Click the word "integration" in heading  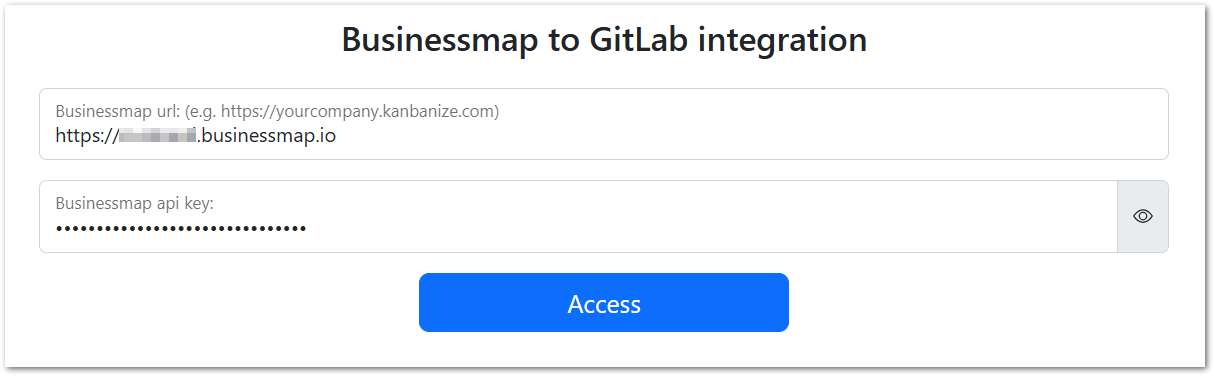[x=784, y=40]
